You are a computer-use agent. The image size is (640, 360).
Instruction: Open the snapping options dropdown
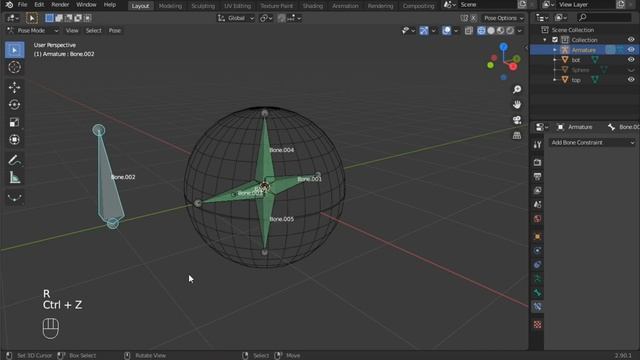click(x=295, y=18)
